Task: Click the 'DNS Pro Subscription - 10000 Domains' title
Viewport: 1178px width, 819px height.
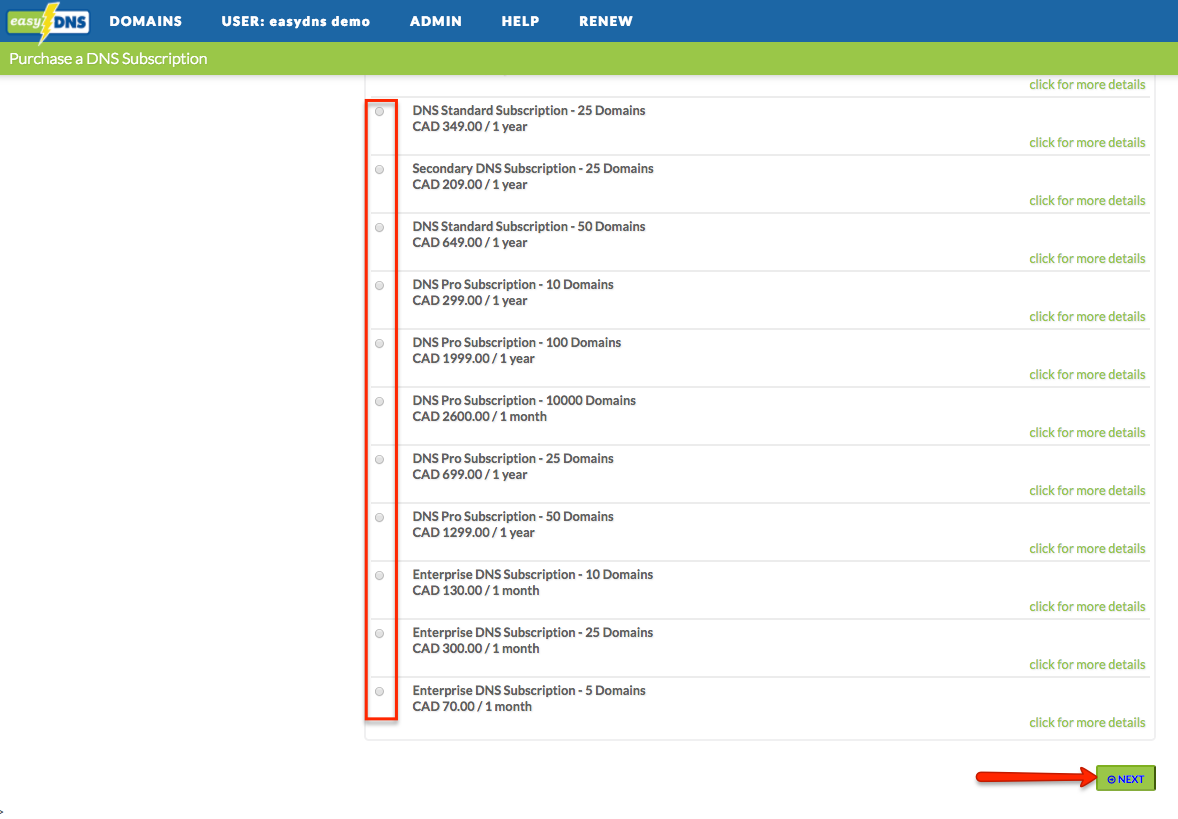Action: [x=524, y=400]
